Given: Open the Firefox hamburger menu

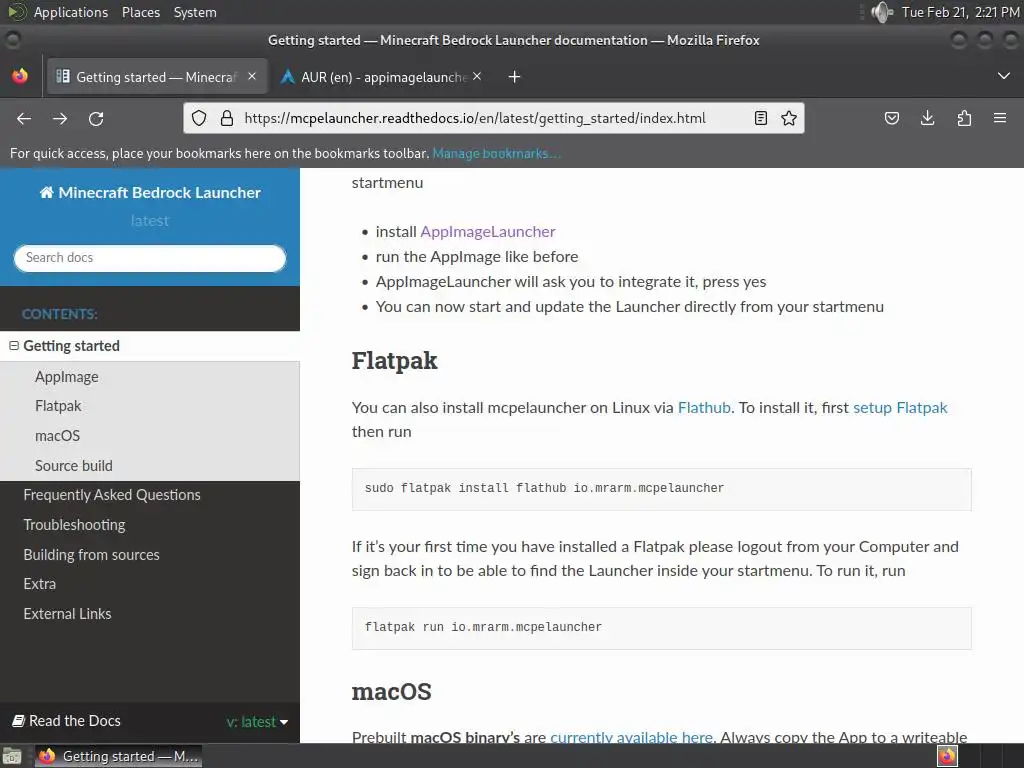Looking at the screenshot, I should (x=1000, y=118).
